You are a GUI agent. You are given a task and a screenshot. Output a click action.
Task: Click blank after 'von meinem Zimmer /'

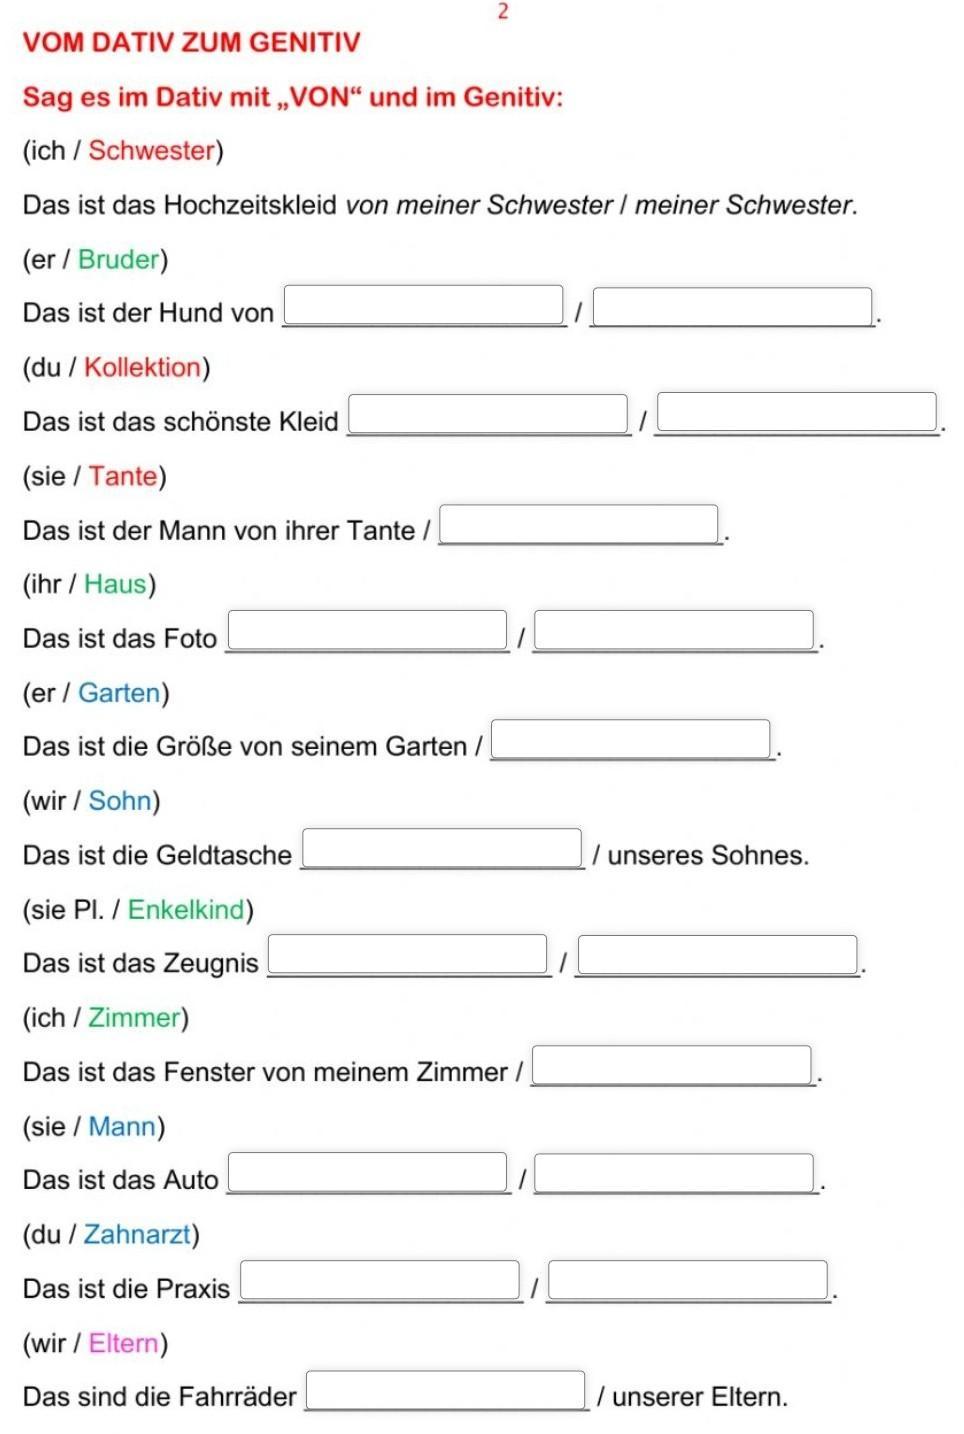(672, 1065)
